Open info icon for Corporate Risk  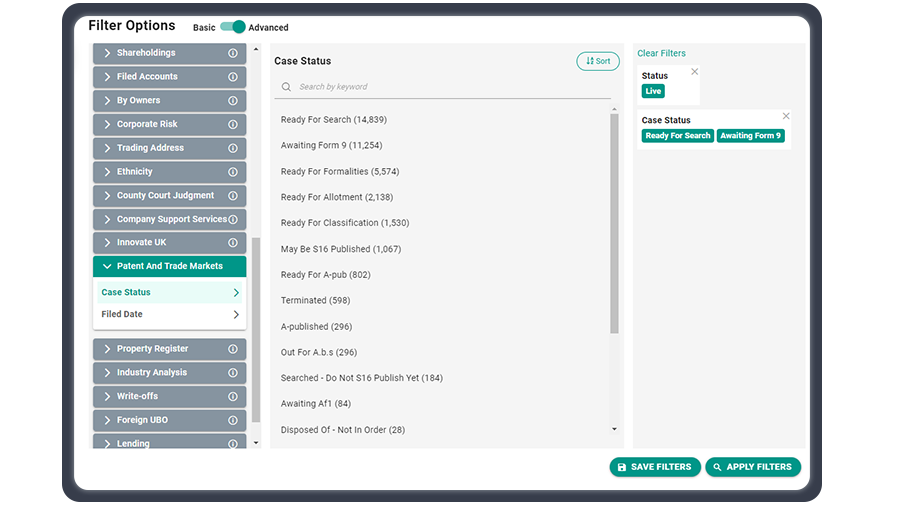click(233, 124)
